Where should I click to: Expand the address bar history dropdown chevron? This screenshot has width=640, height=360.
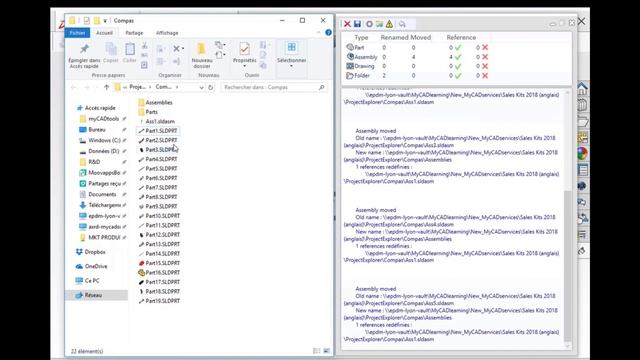(201, 87)
